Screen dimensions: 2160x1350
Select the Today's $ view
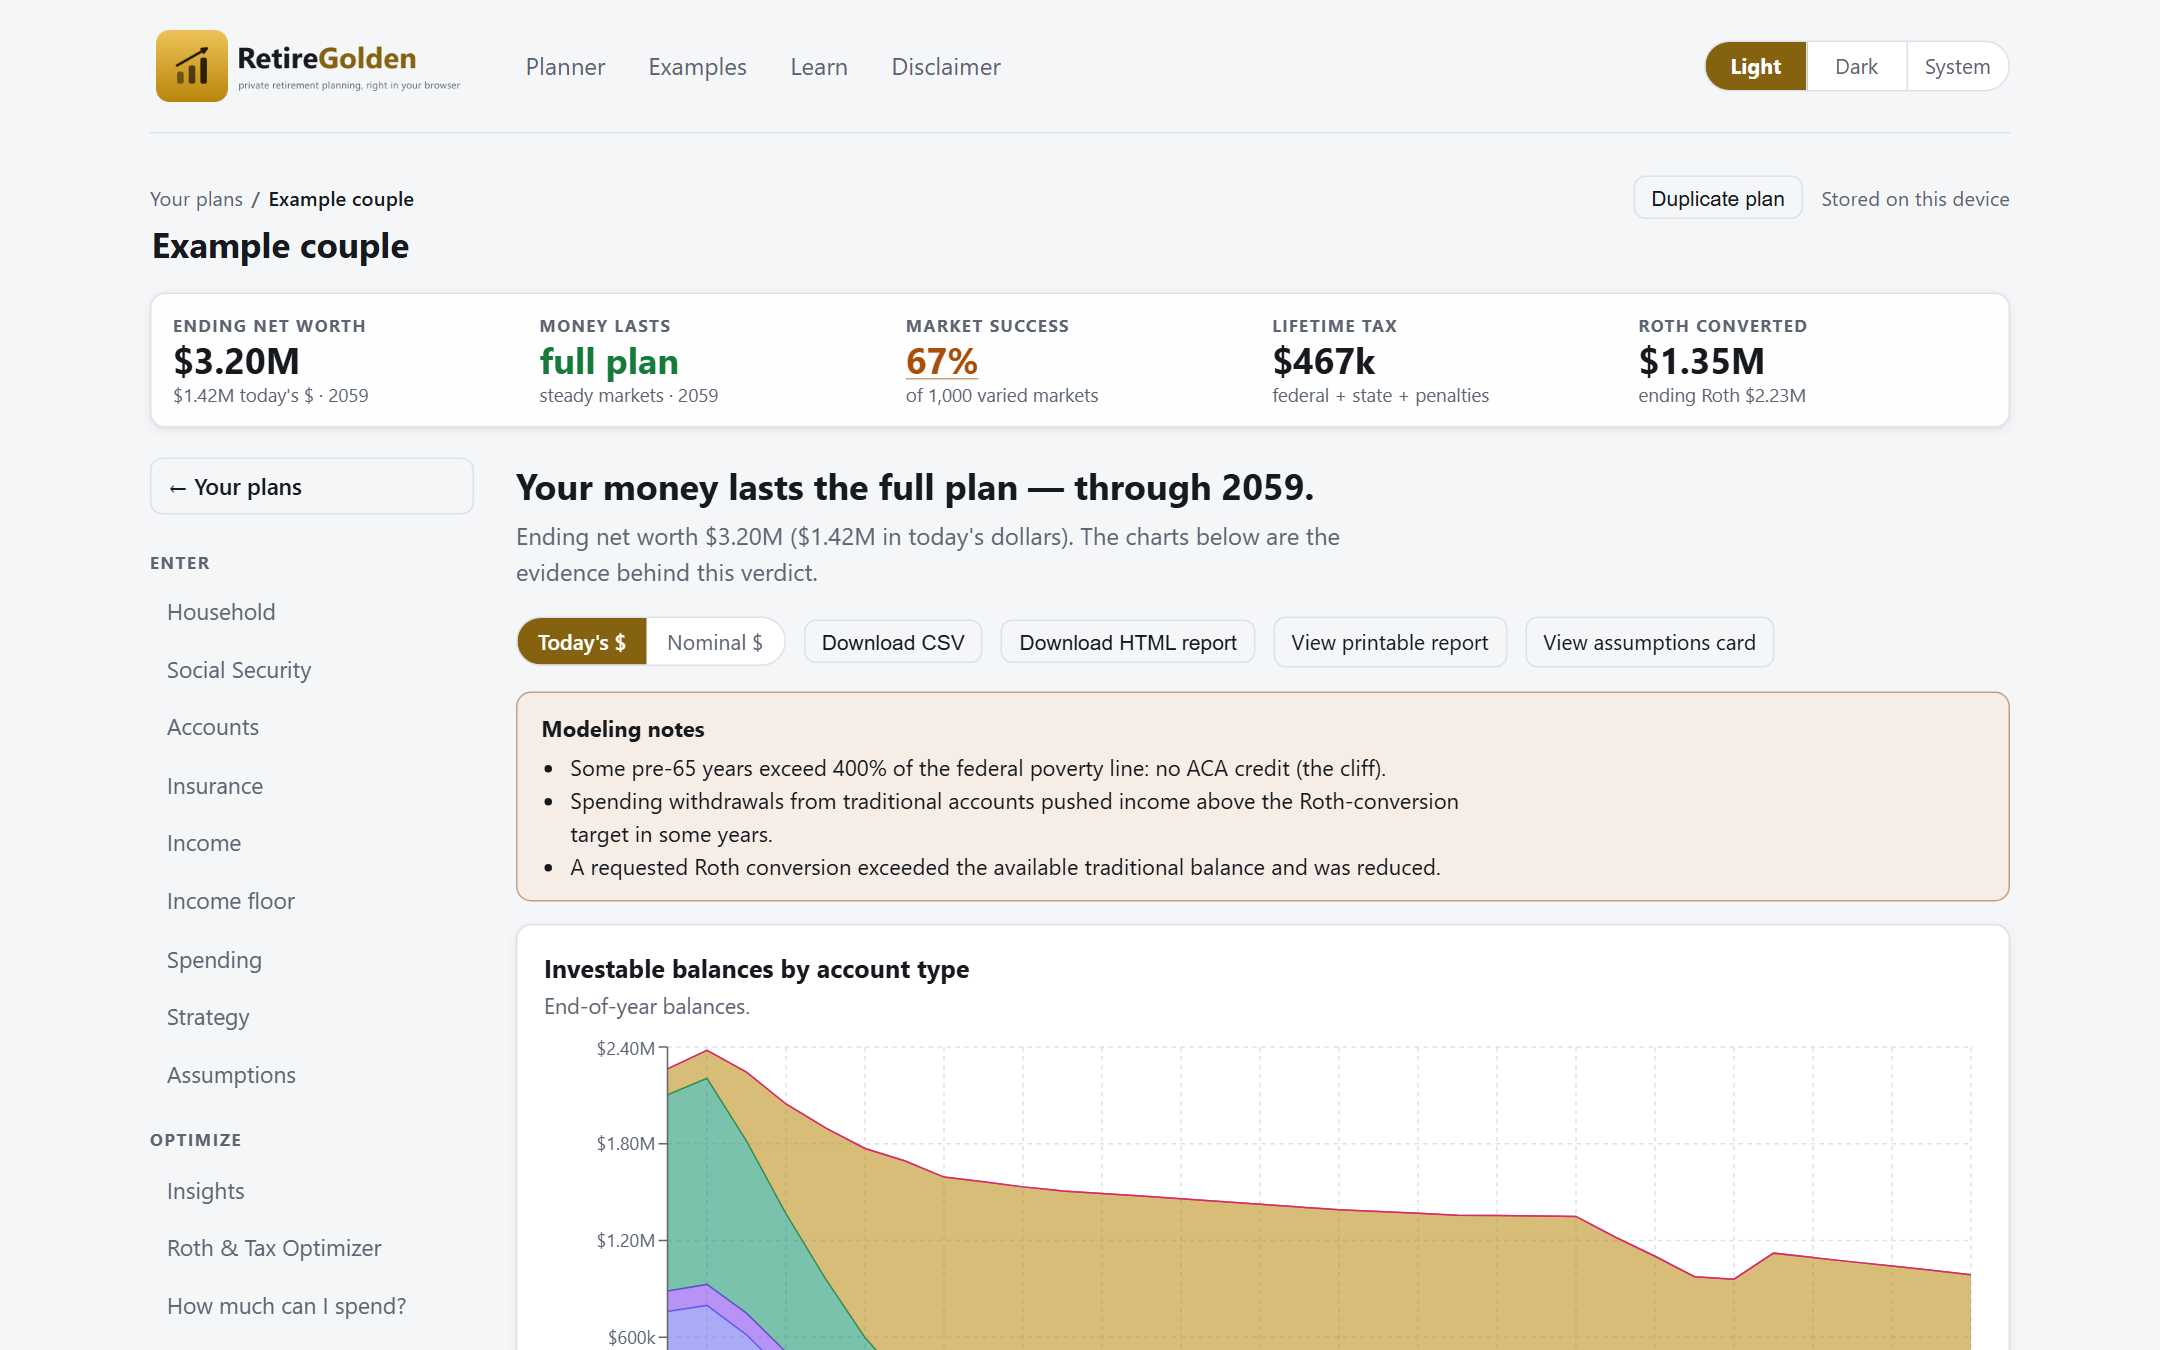point(582,642)
